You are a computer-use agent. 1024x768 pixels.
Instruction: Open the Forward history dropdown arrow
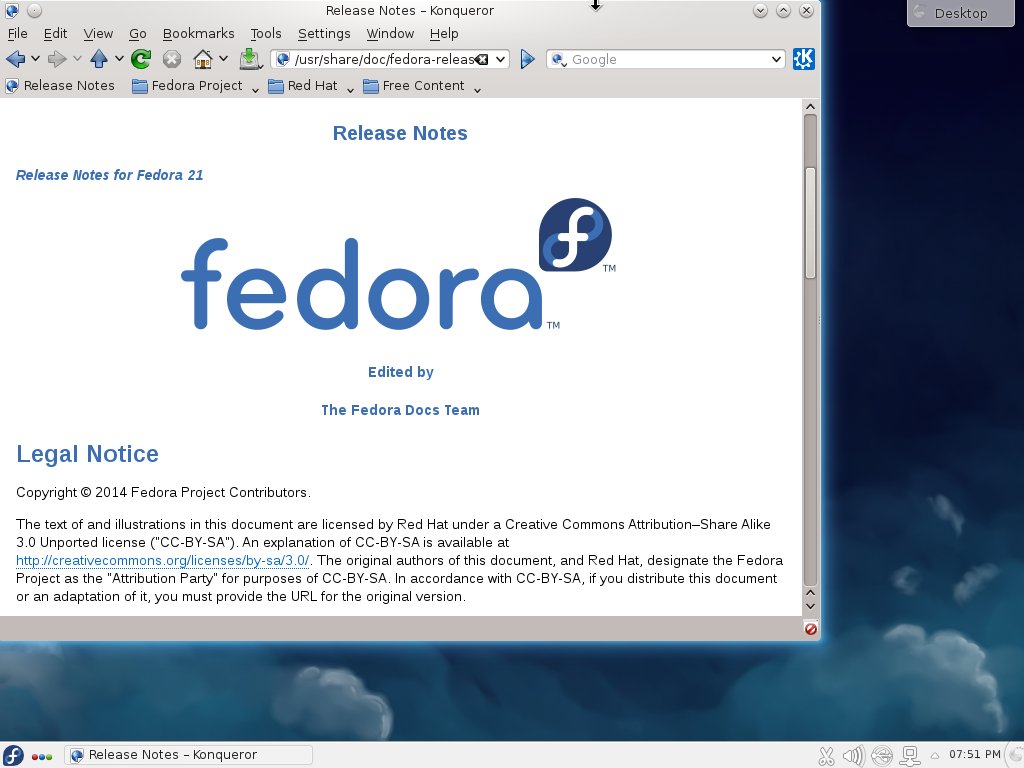point(77,59)
